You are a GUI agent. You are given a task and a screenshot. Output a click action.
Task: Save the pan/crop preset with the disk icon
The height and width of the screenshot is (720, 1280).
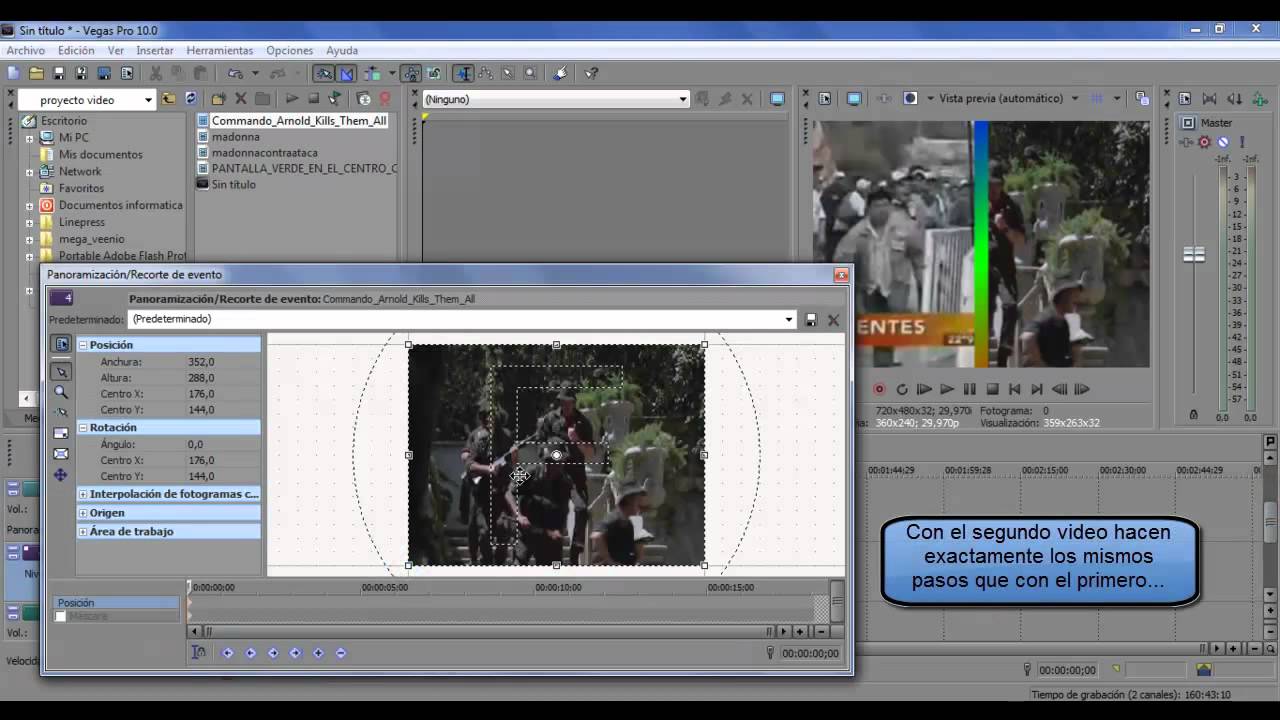click(x=811, y=320)
